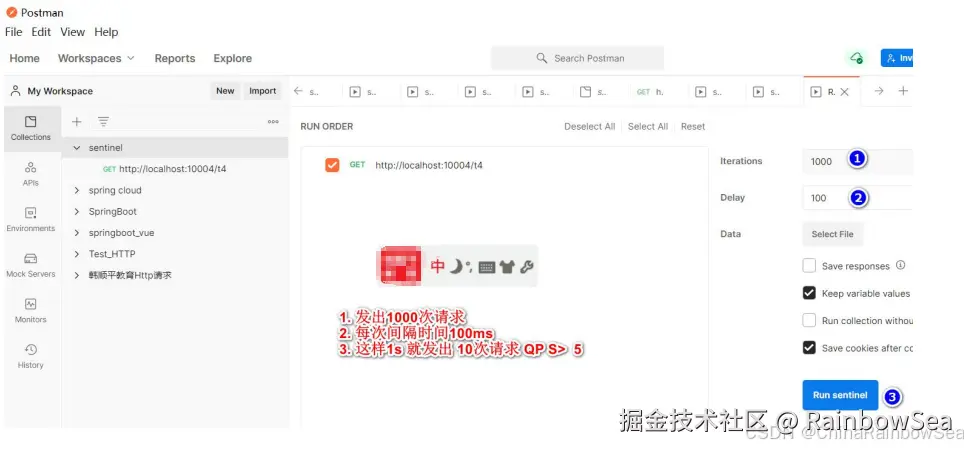Open the APIs sidebar panel

point(30,174)
